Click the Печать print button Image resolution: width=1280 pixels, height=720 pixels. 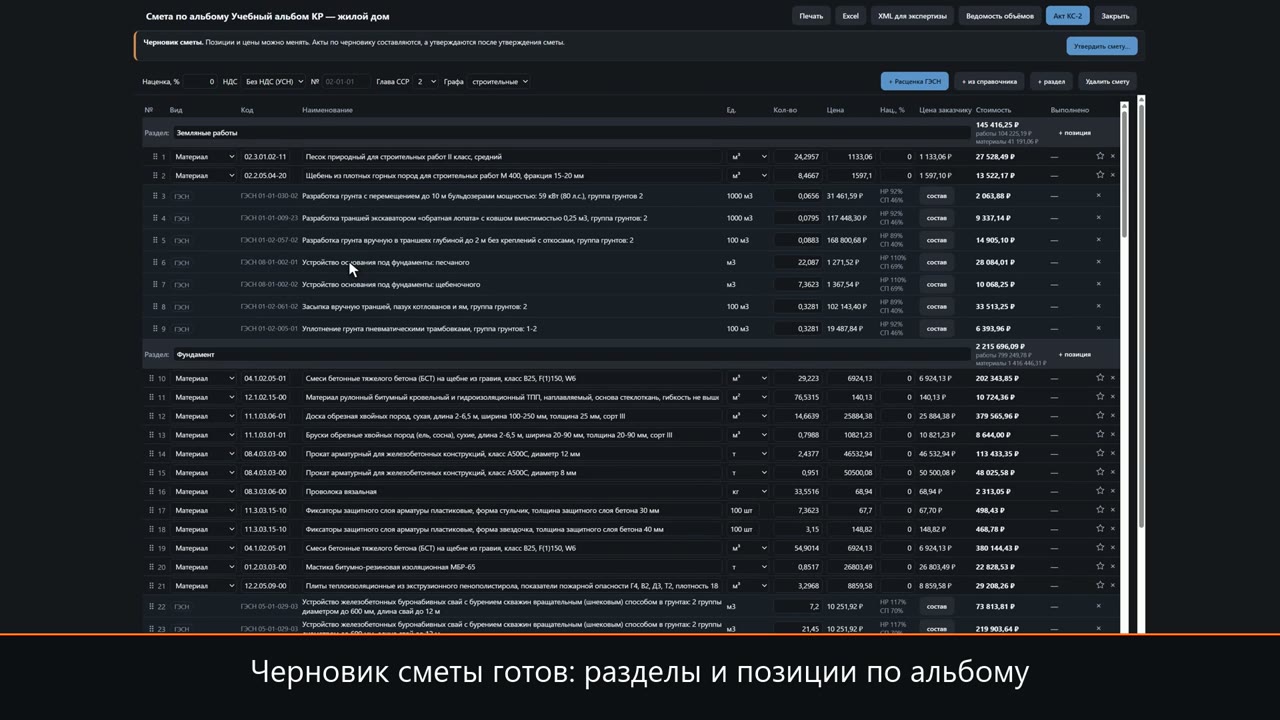coord(811,16)
